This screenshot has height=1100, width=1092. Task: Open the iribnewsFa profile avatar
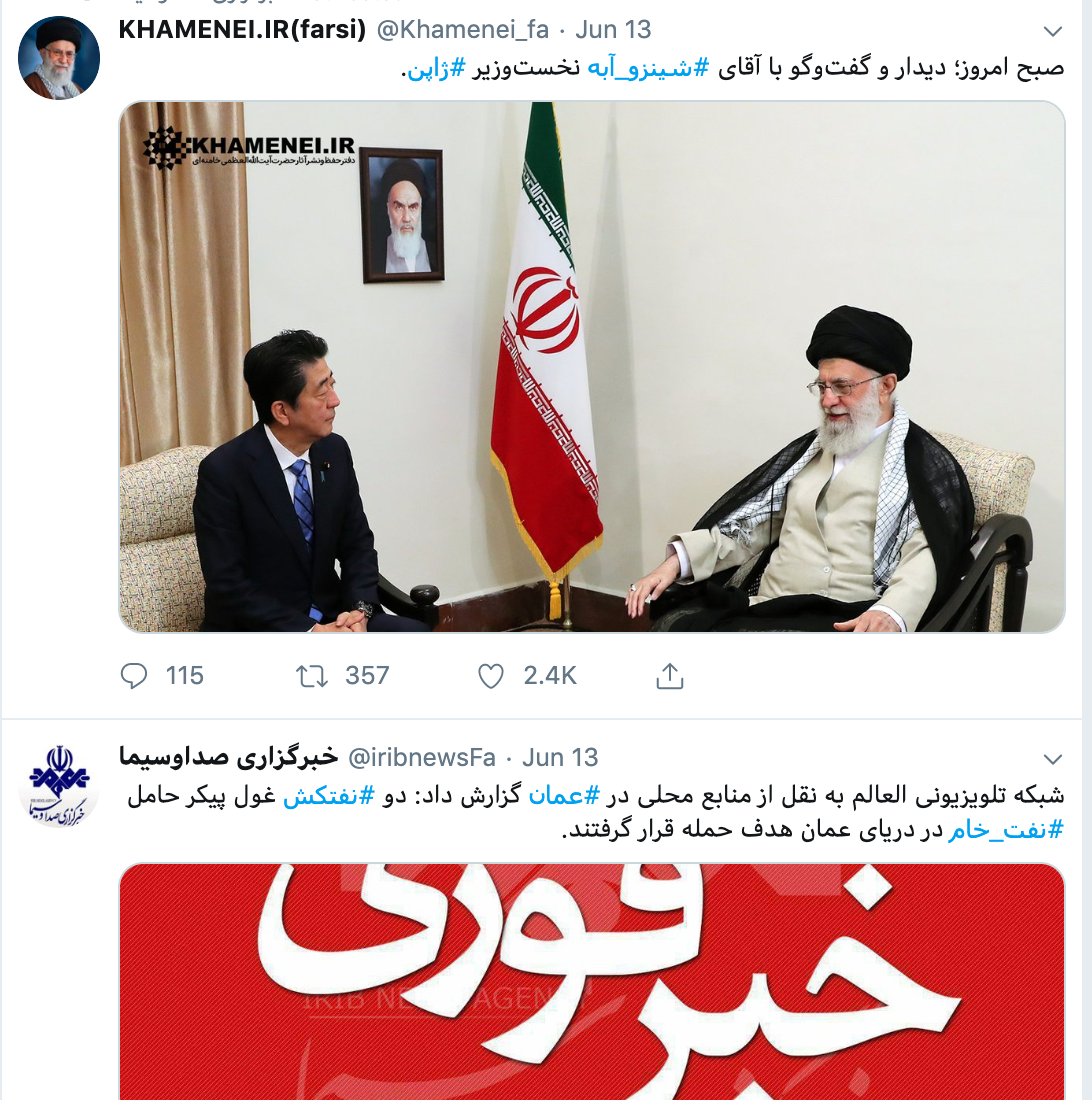pos(59,786)
